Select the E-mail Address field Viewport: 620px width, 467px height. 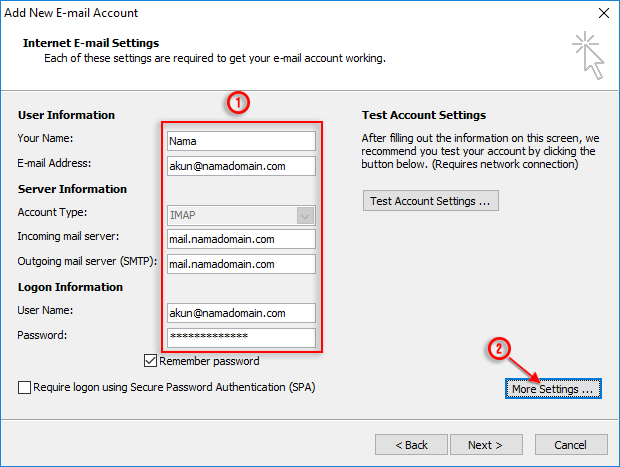tap(241, 166)
